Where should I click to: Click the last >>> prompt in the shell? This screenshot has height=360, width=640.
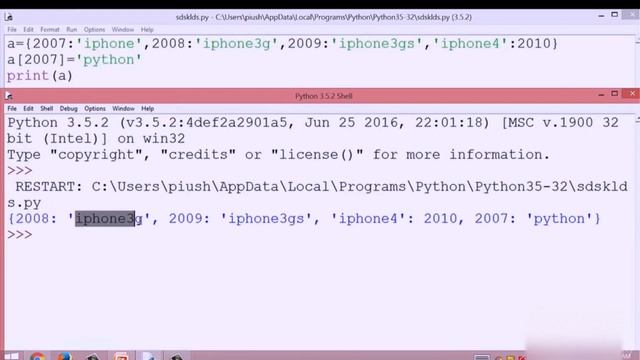pyautogui.click(x=20, y=235)
